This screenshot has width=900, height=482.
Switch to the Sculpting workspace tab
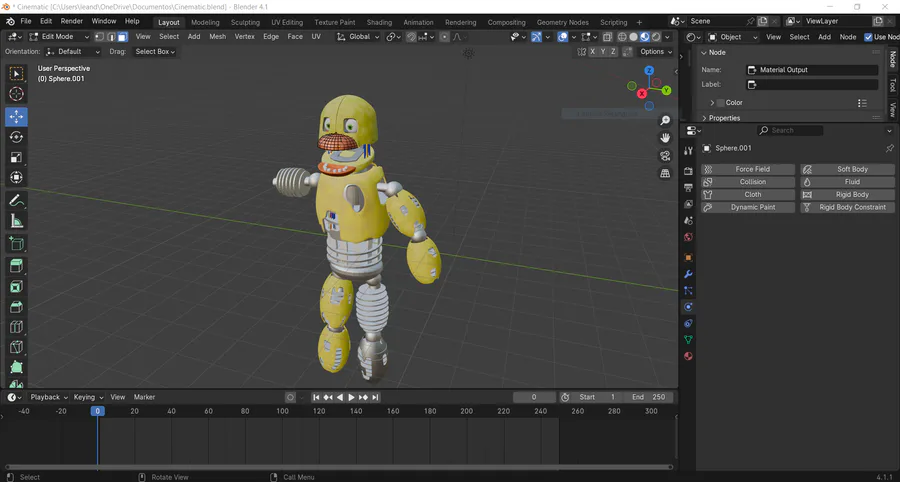pos(245,22)
